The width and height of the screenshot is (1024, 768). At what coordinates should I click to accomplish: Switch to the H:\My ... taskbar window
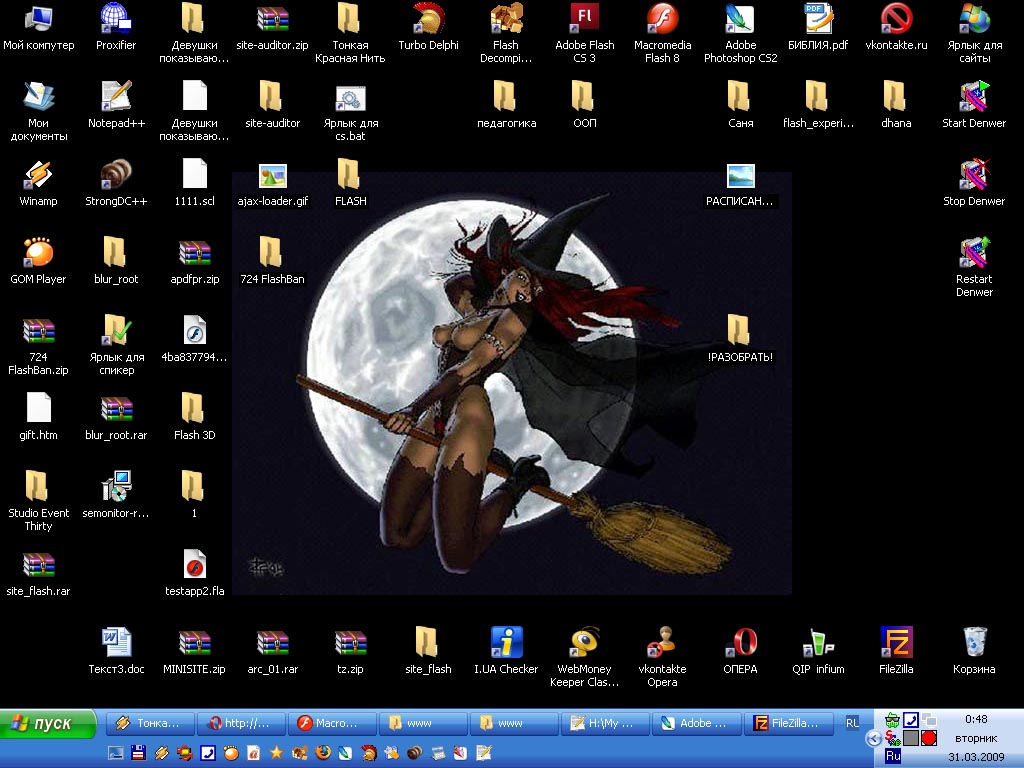point(605,724)
